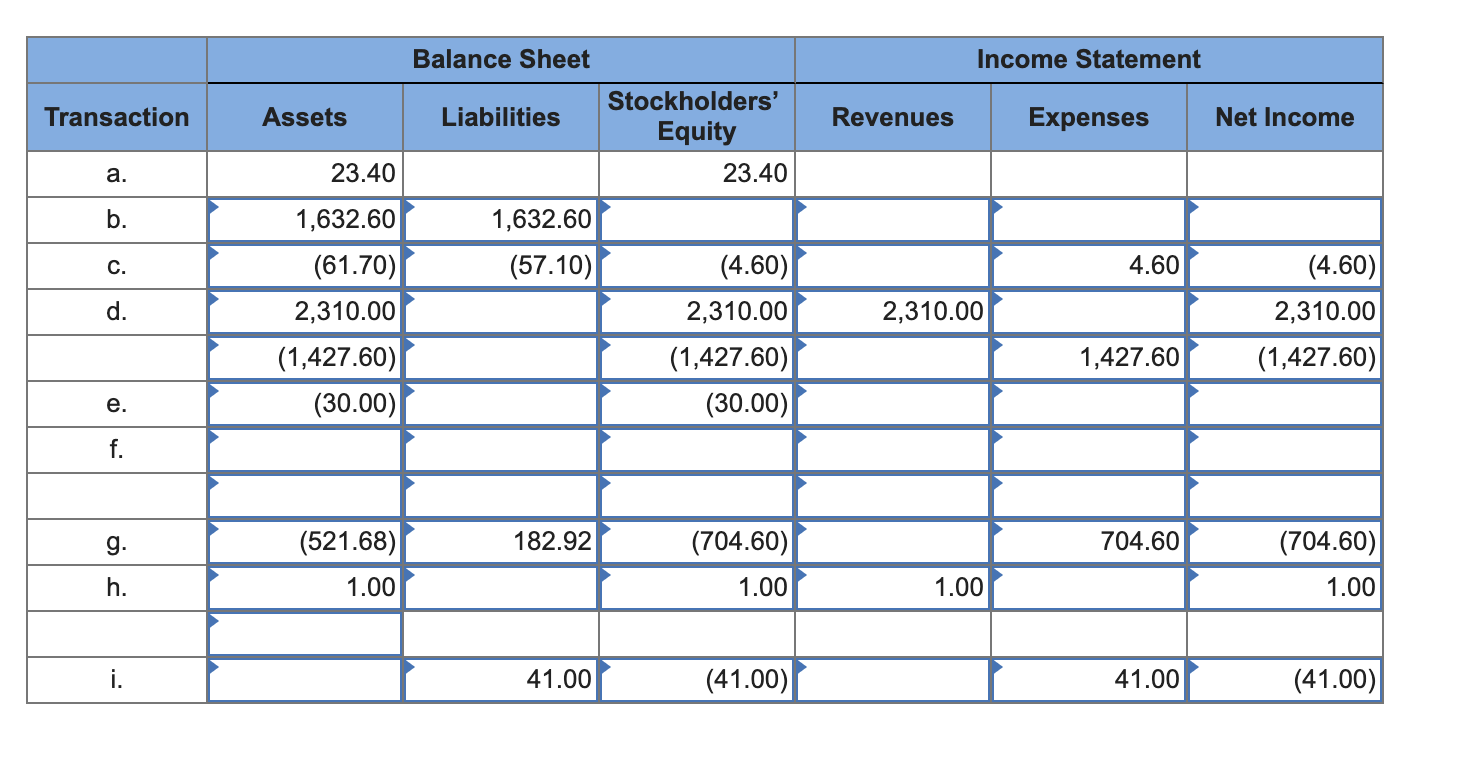Click the Assets cell in row b
Viewport: 1470px width, 776px height.
coord(304,219)
